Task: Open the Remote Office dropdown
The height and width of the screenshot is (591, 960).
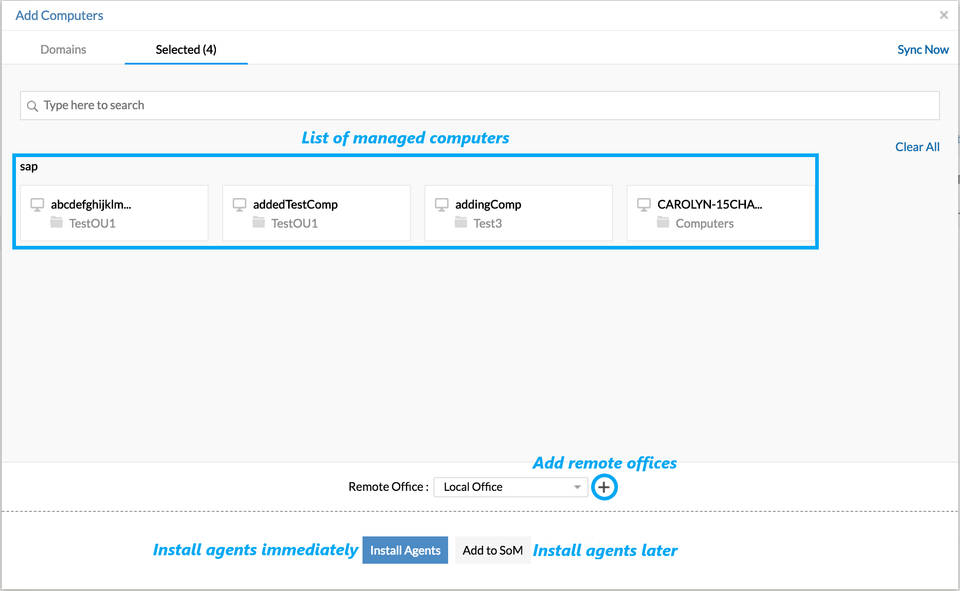Action: (510, 487)
